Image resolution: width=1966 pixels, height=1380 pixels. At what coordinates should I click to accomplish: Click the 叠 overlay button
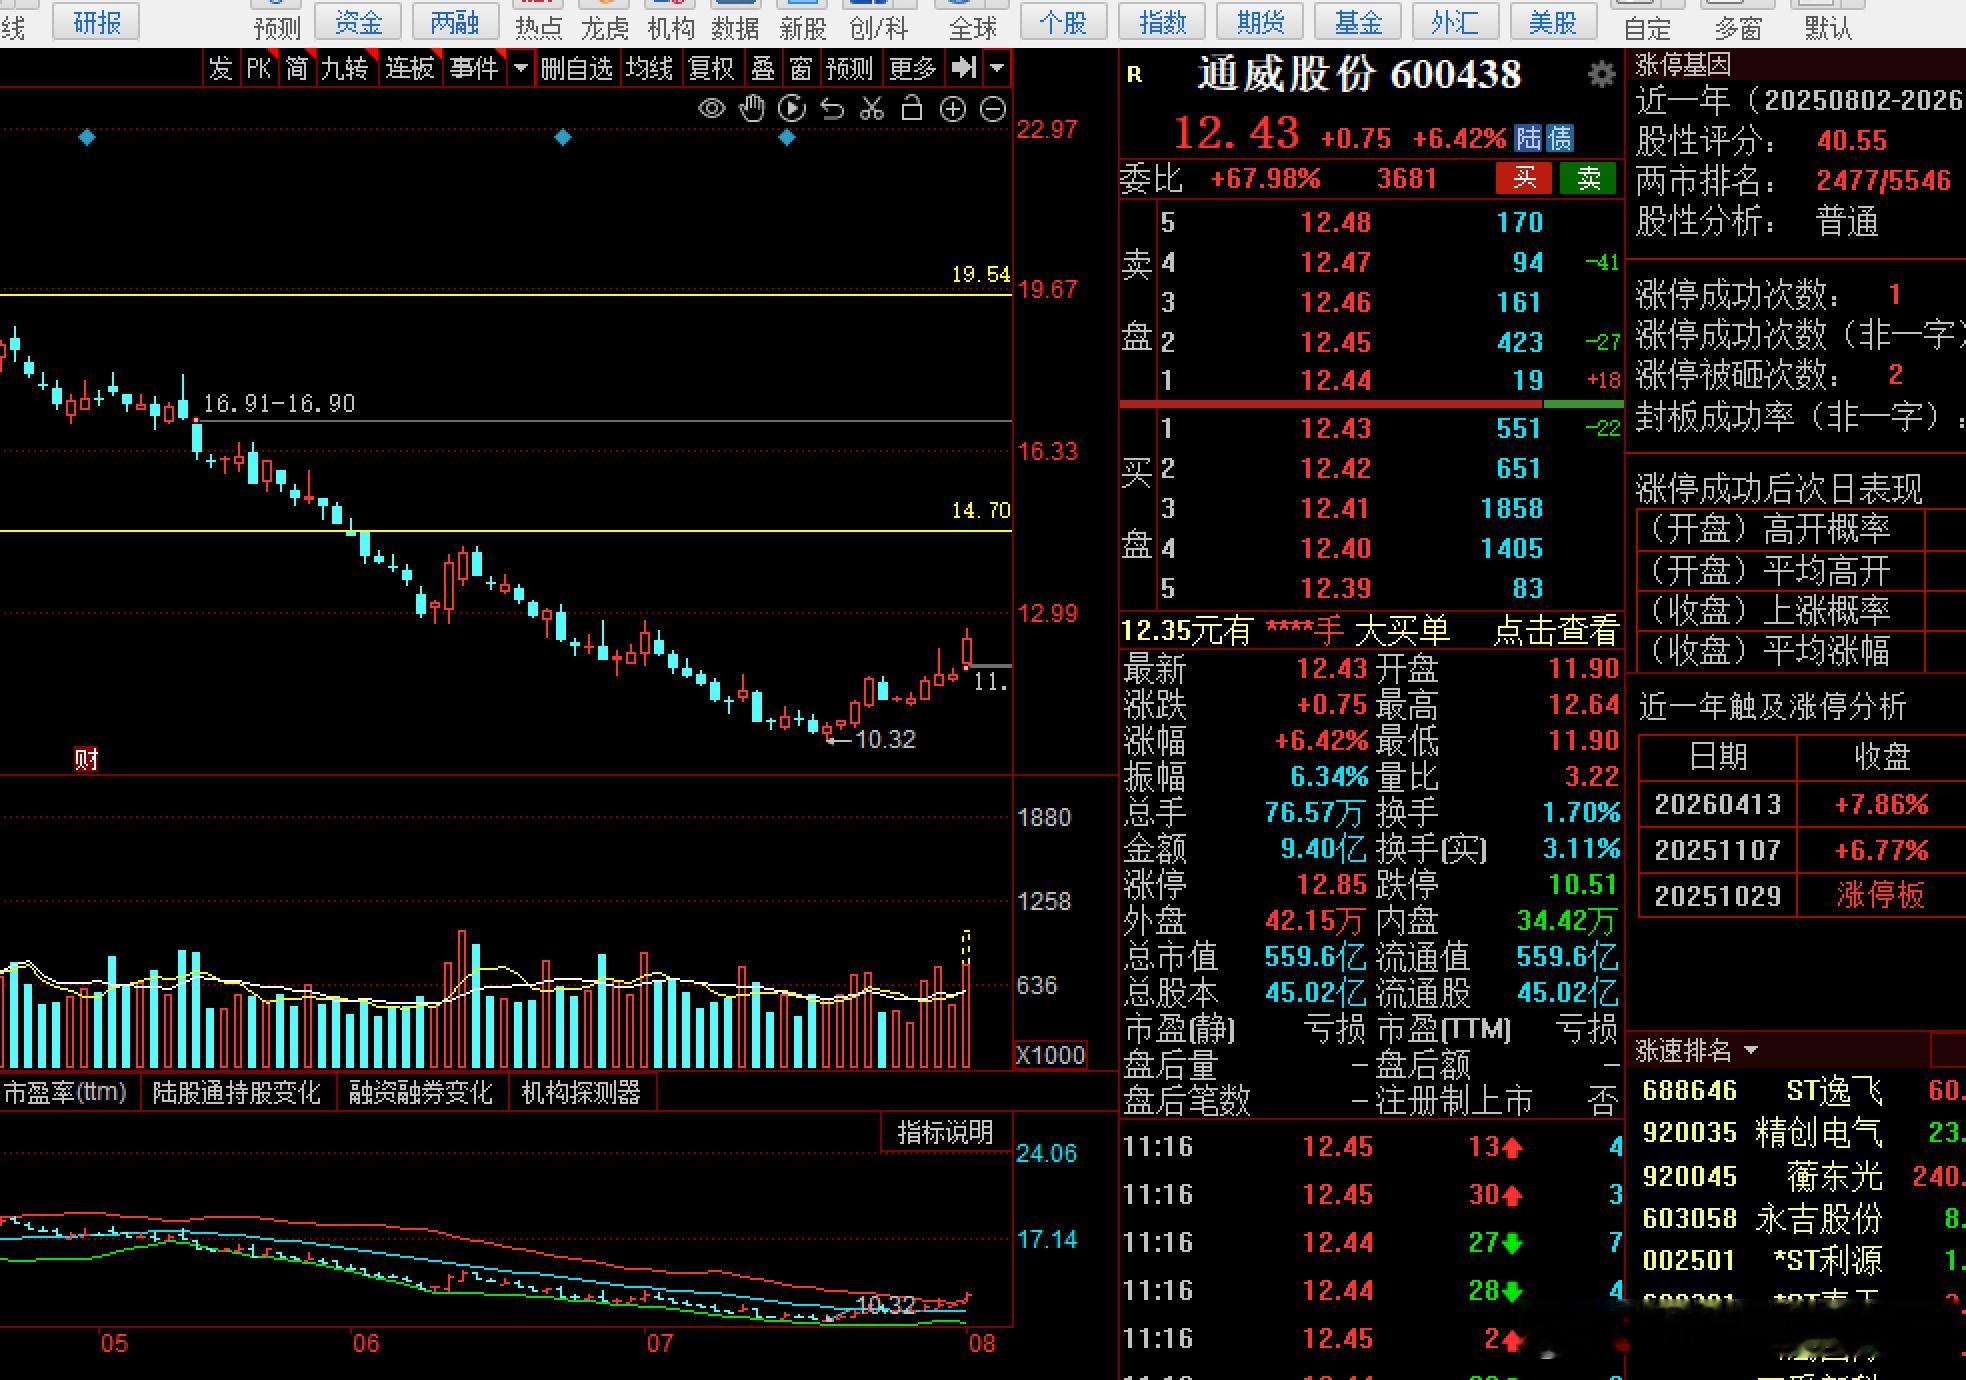763,68
